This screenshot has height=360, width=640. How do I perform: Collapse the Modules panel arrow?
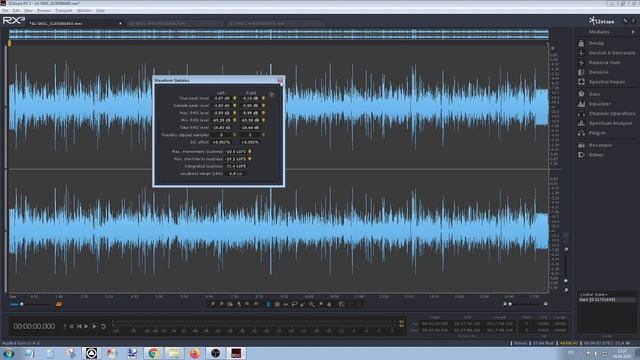click(633, 32)
